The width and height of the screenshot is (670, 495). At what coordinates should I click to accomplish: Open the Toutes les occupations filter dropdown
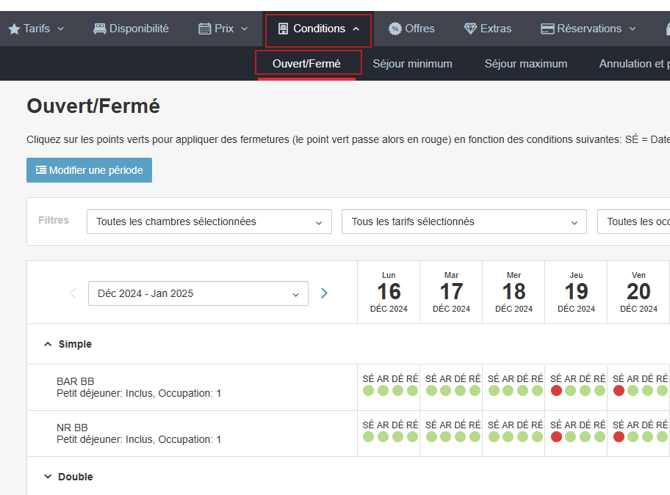pos(634,221)
